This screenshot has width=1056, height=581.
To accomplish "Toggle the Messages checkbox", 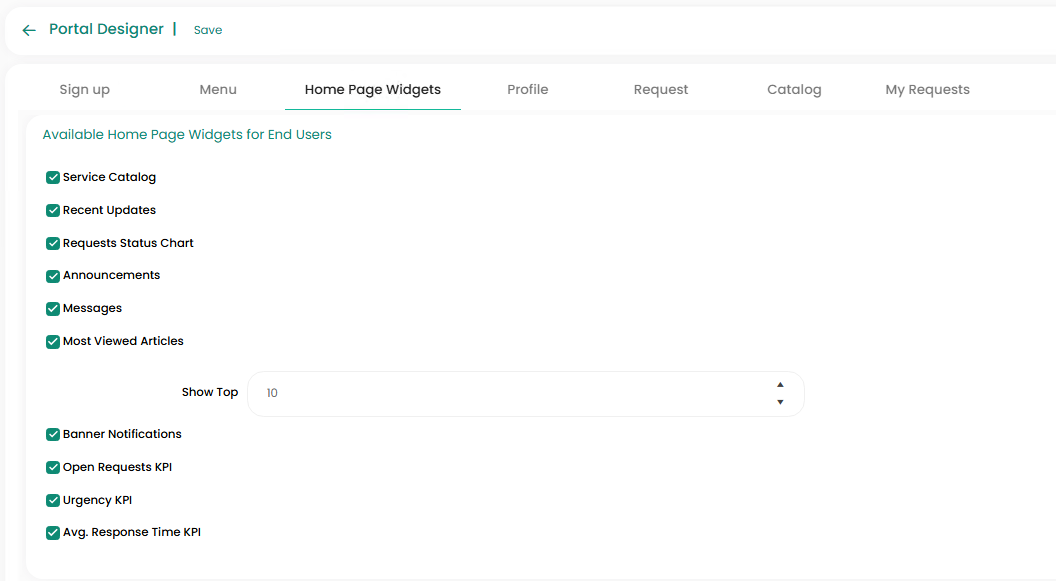I will pyautogui.click(x=53, y=308).
